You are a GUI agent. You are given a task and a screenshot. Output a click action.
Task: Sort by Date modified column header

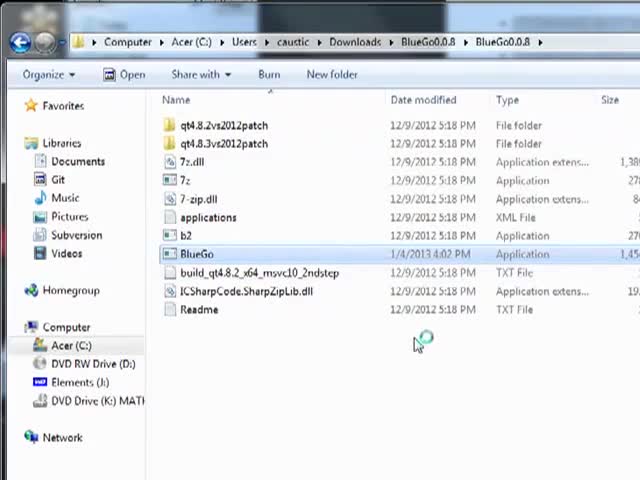click(423, 100)
